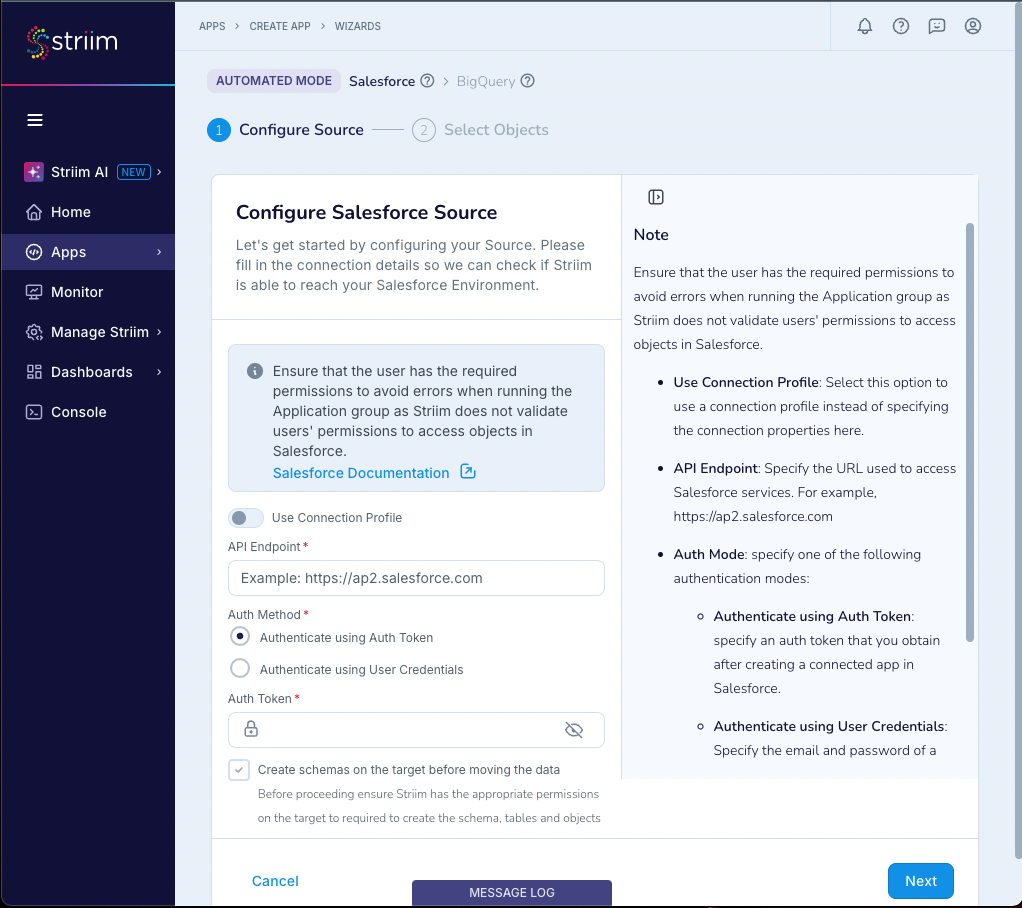Click the Next button
The height and width of the screenshot is (908, 1022).
point(920,881)
